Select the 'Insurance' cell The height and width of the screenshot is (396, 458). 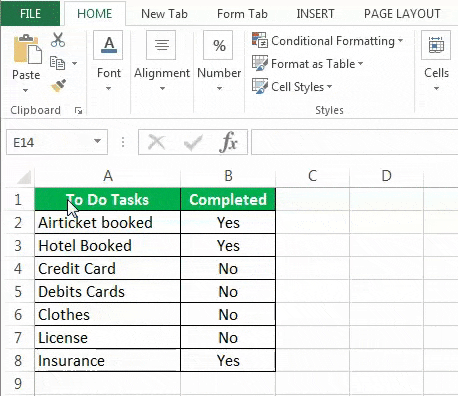pyautogui.click(x=108, y=361)
